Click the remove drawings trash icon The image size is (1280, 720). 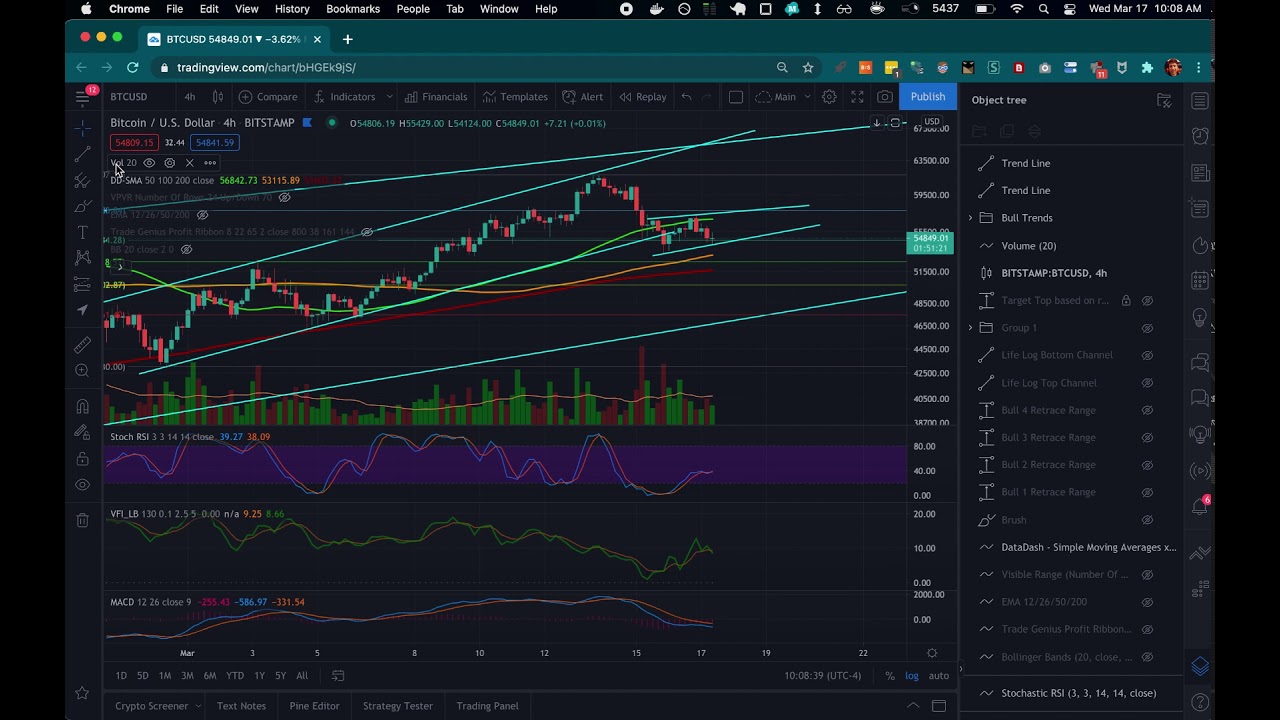point(83,520)
